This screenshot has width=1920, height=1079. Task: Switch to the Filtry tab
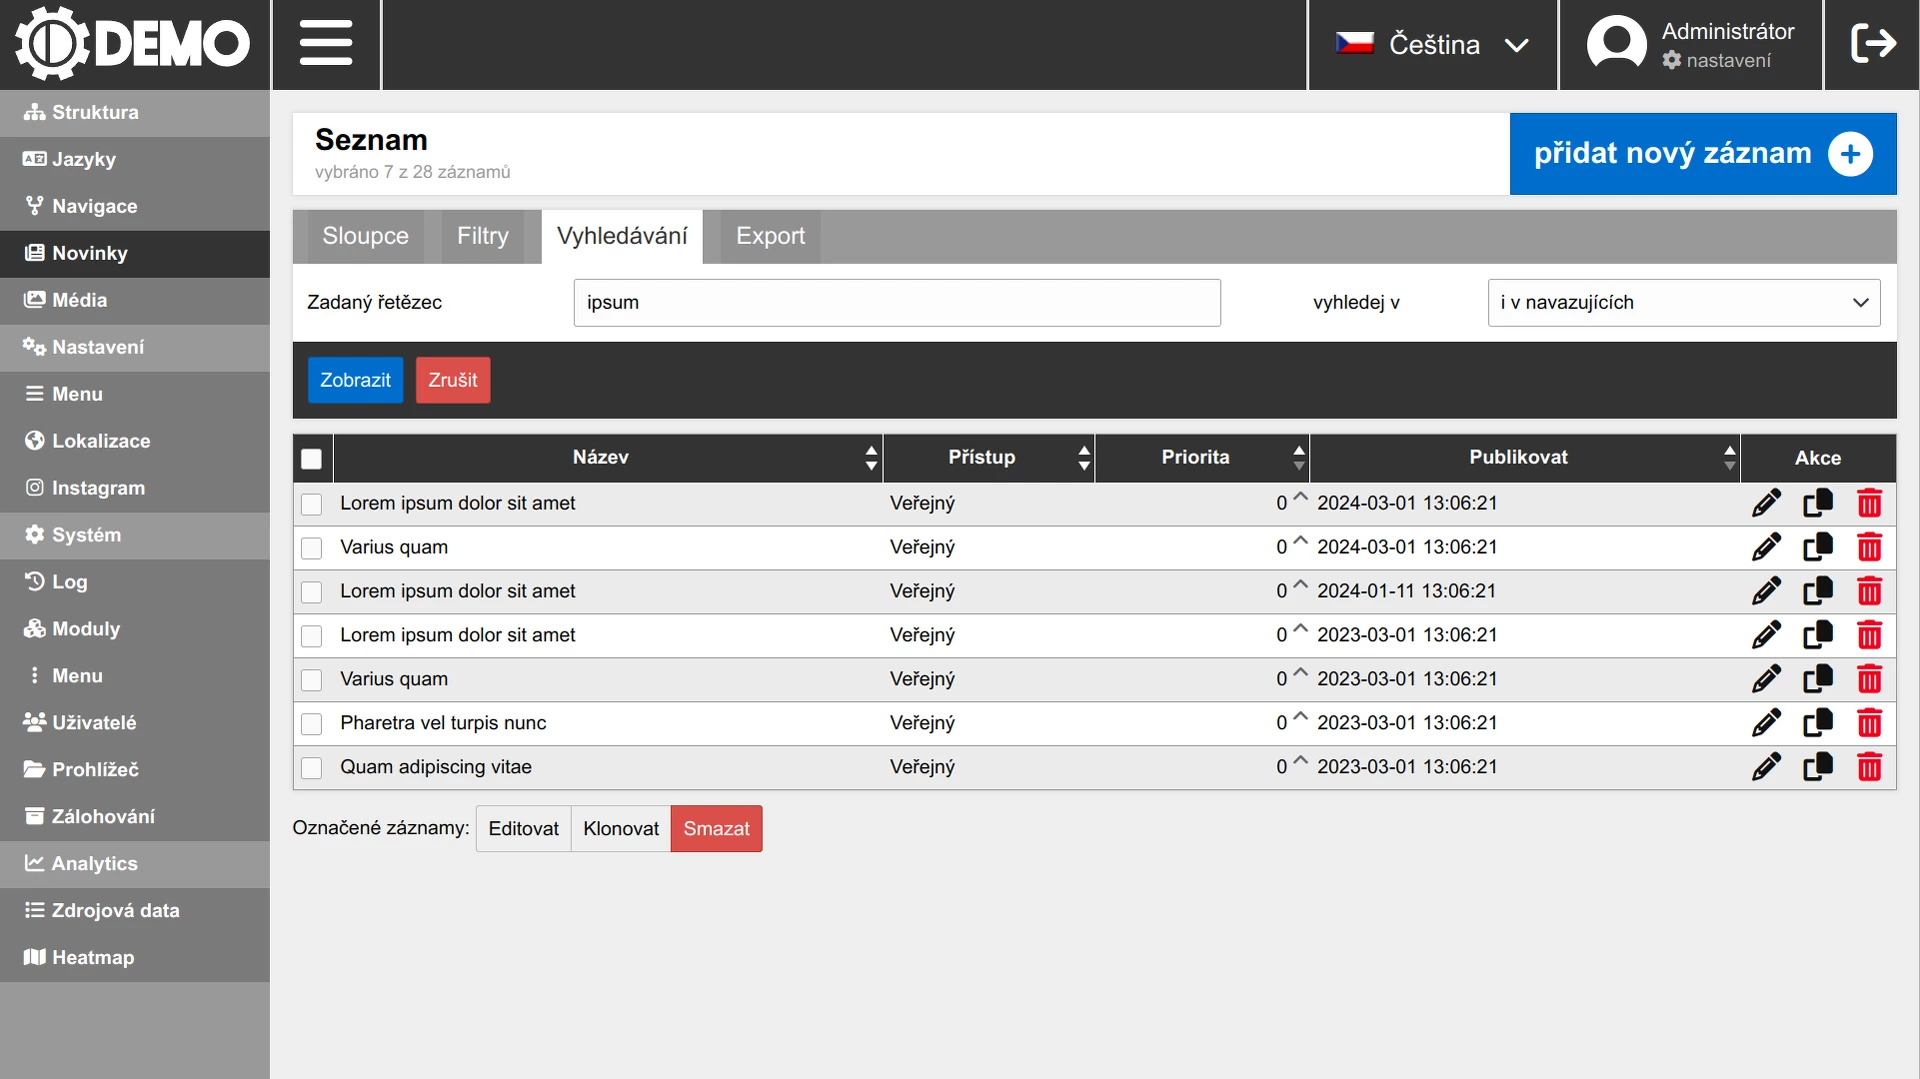click(x=483, y=237)
